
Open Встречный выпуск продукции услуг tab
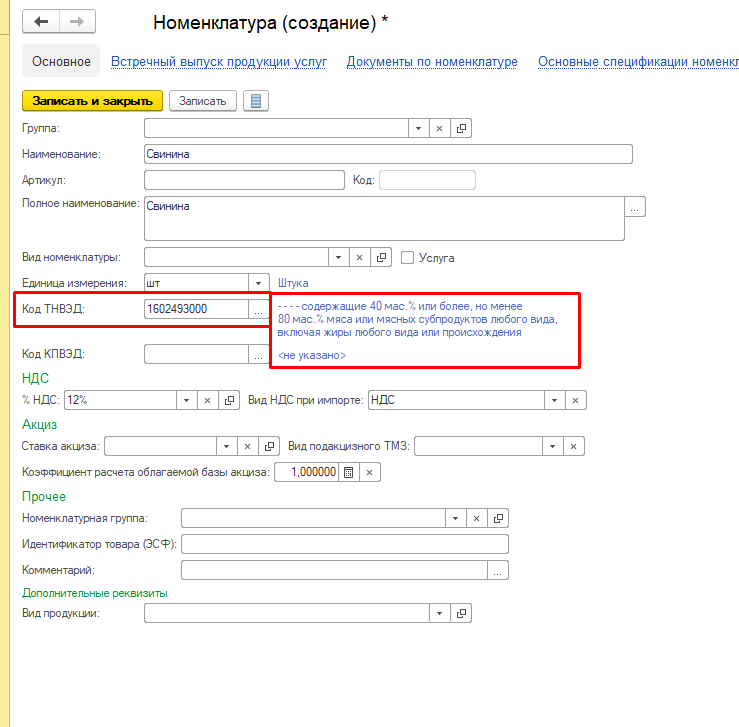pyautogui.click(x=219, y=62)
